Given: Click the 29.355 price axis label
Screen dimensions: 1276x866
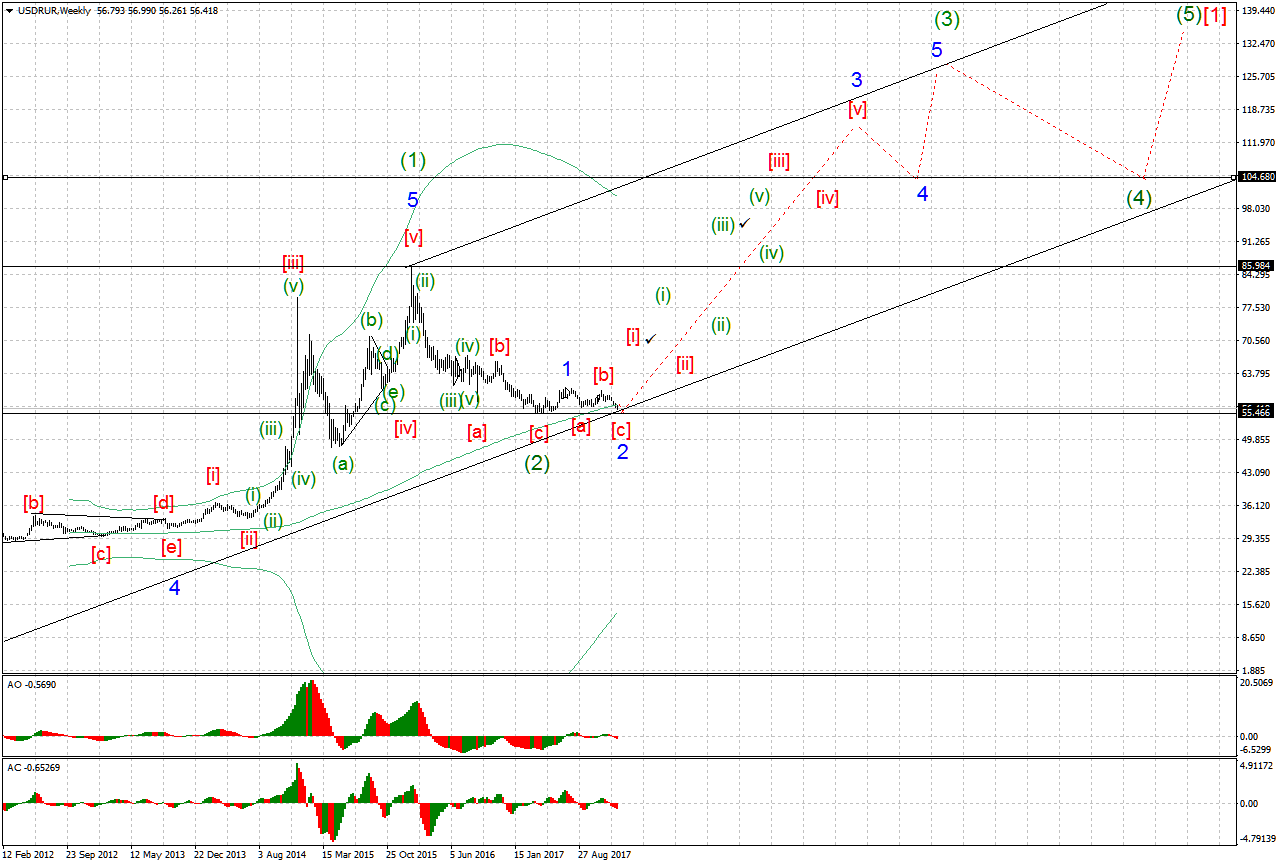Looking at the screenshot, I should [1256, 538].
